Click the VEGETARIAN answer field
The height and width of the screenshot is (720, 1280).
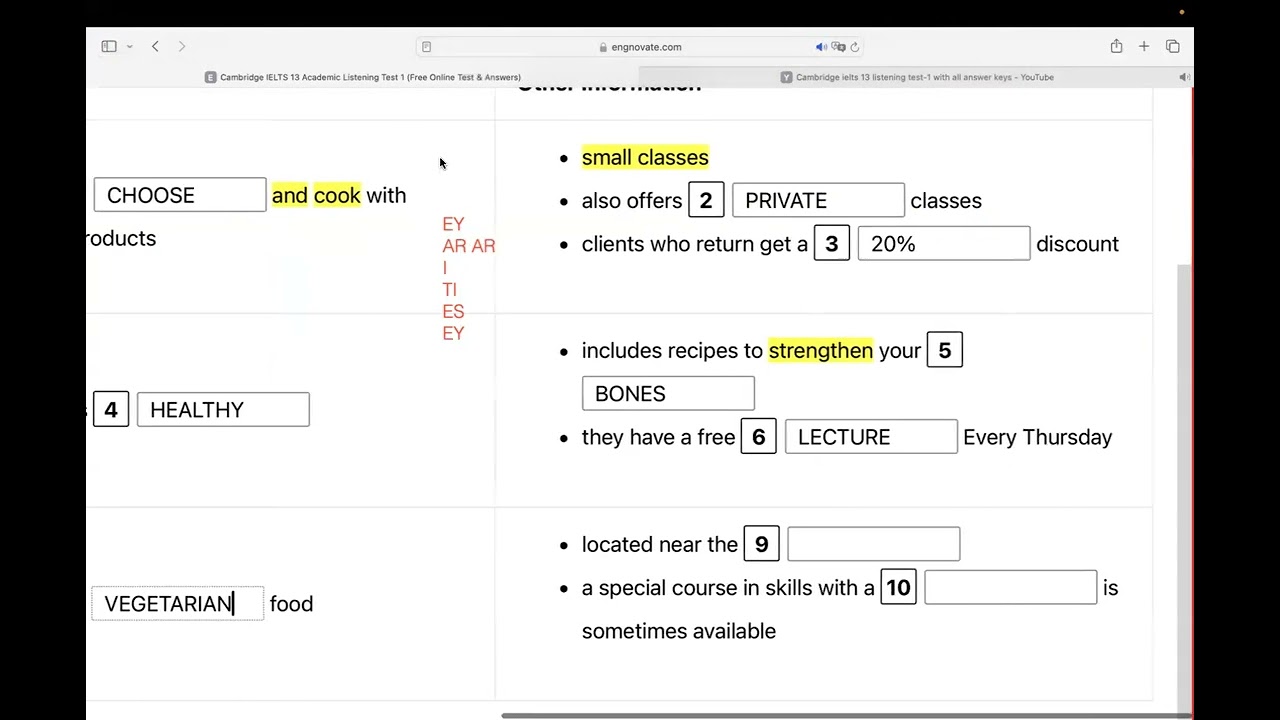(178, 603)
